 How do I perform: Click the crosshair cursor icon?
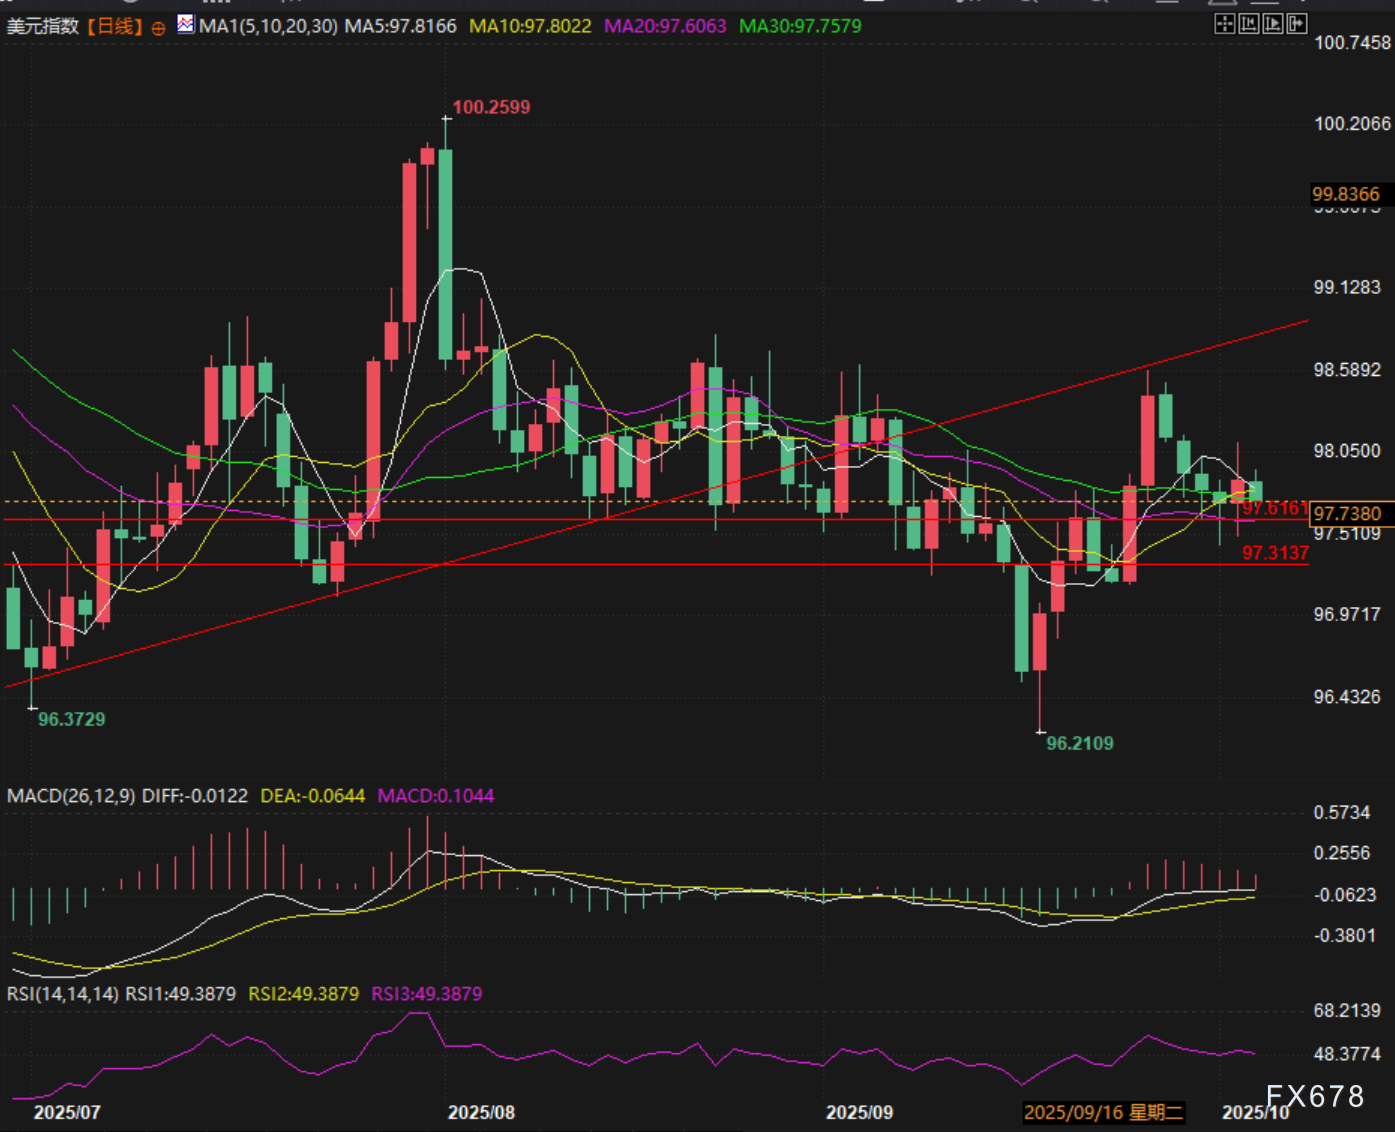coord(1224,24)
